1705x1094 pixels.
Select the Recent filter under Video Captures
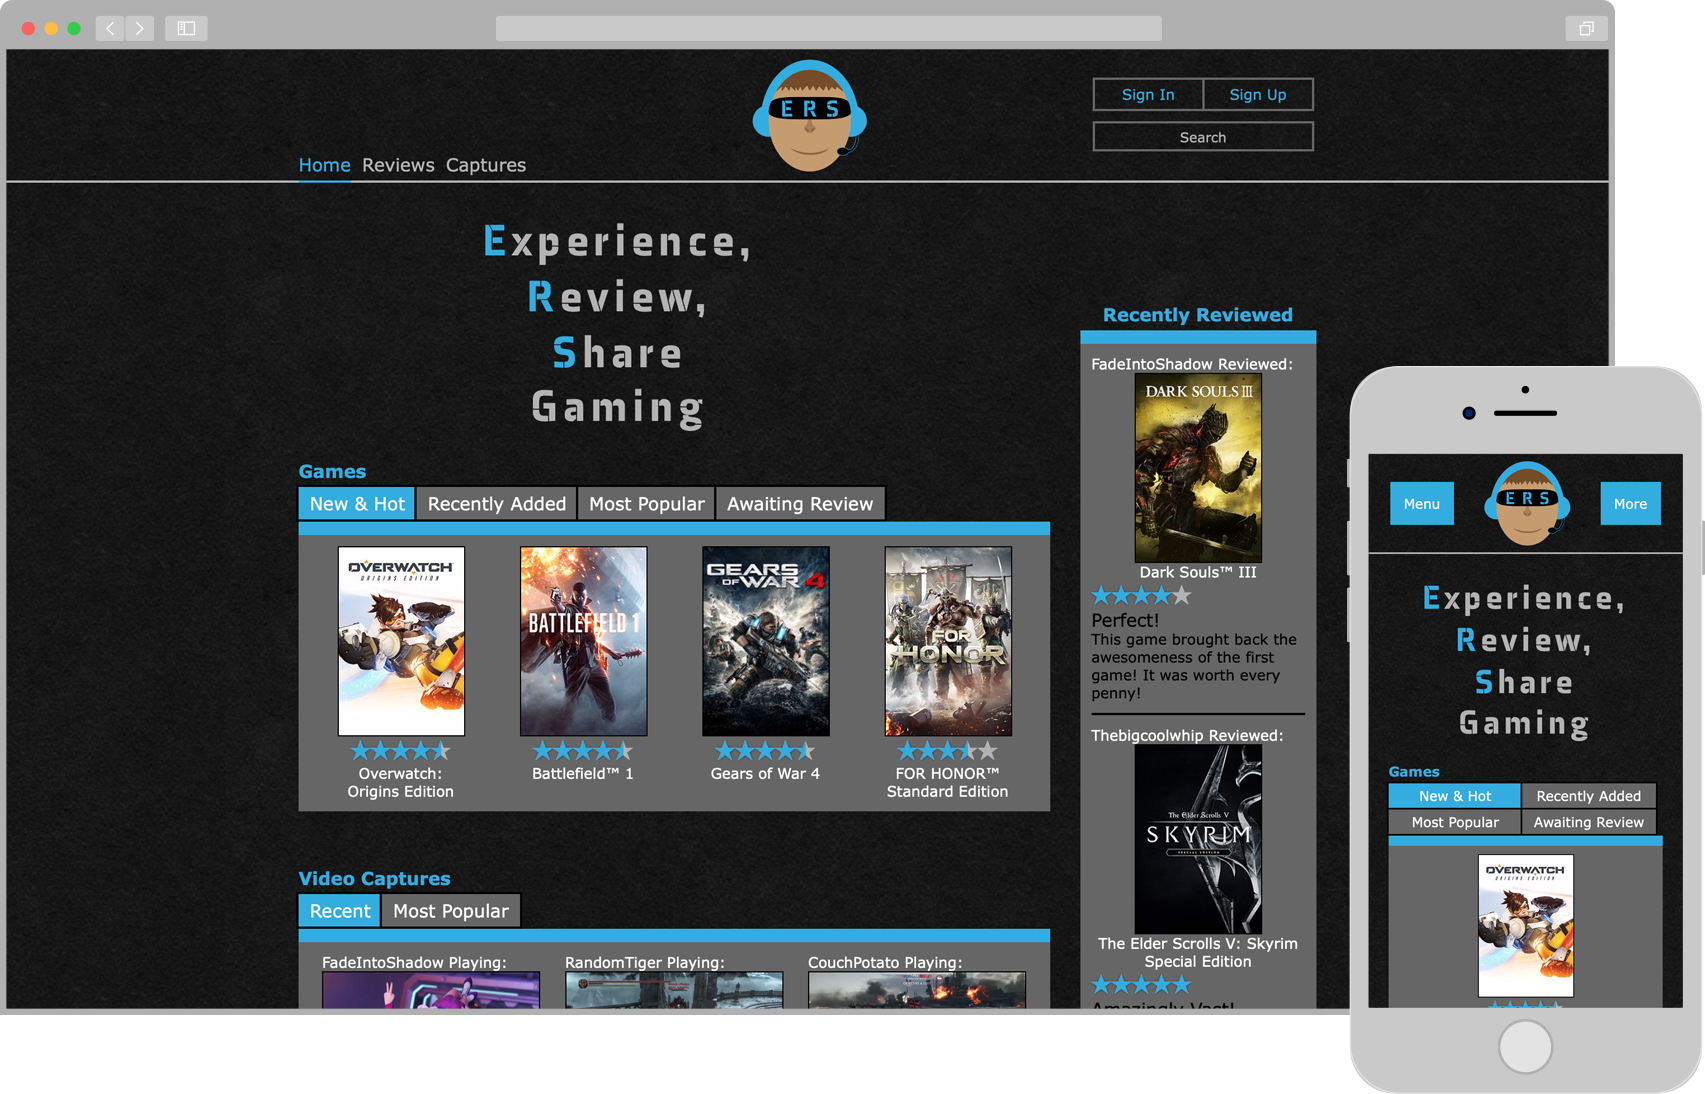pyautogui.click(x=339, y=910)
